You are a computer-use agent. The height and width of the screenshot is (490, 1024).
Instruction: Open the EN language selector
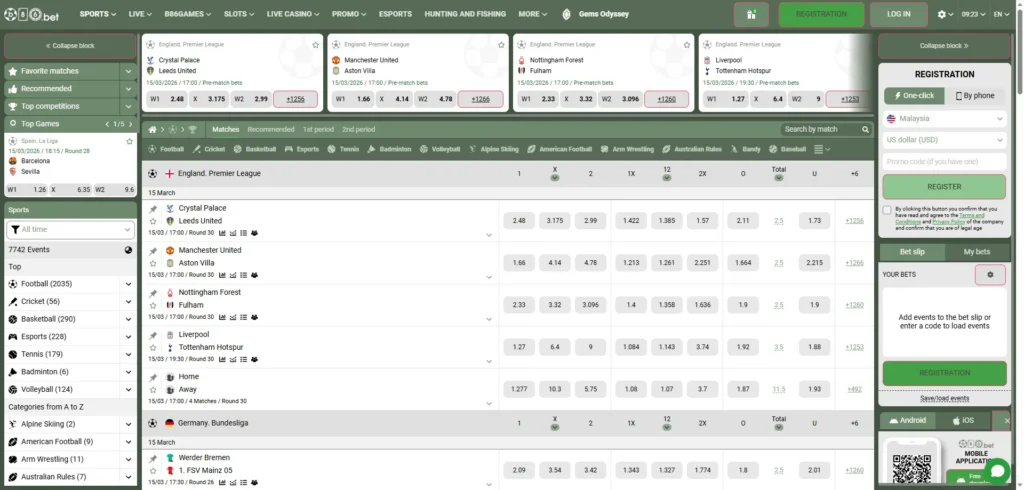[x=1000, y=14]
